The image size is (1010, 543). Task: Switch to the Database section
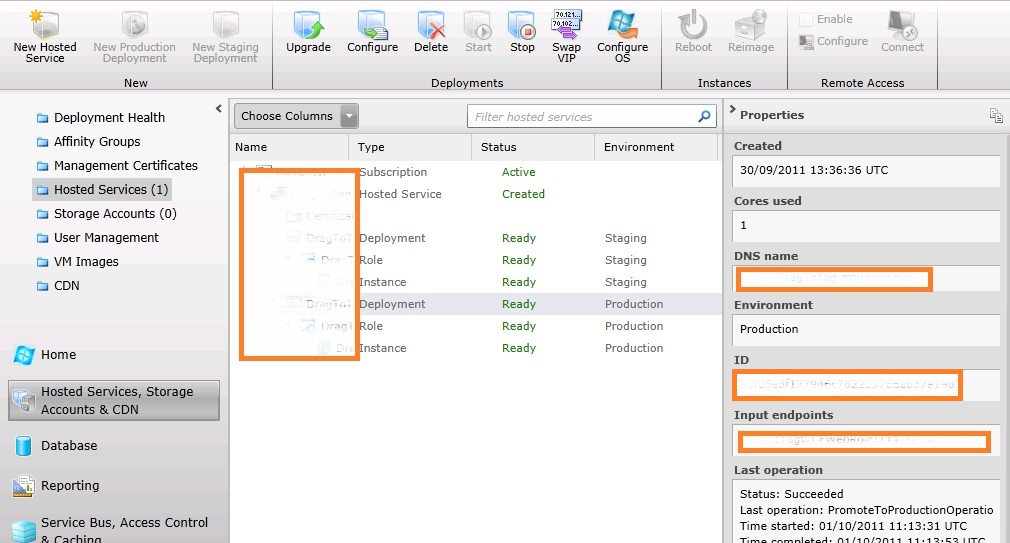point(69,446)
